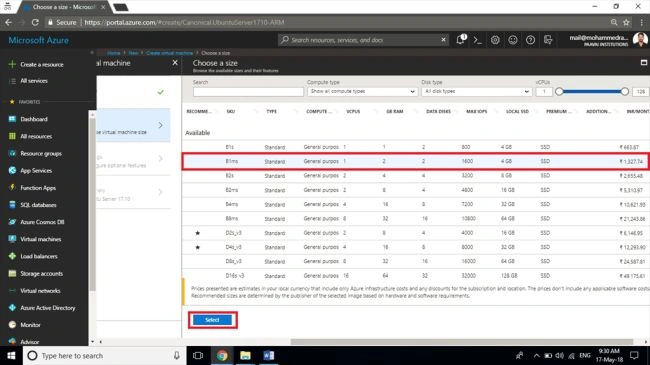Sort by the DATA DISKS column header
650x365 pixels.
[438, 112]
